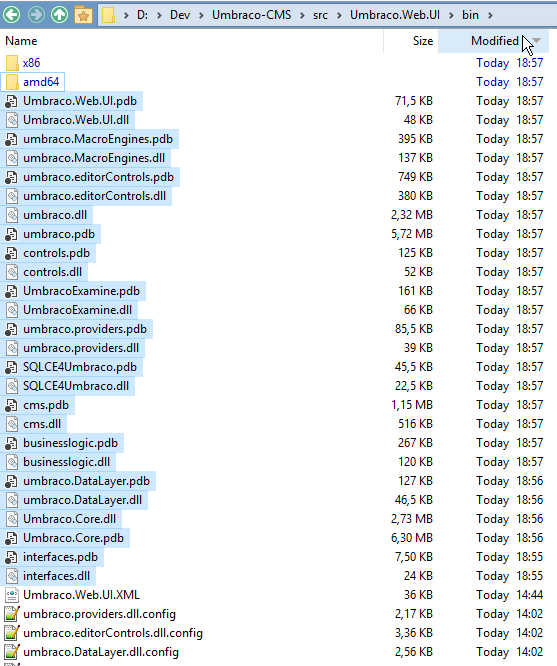Screen dimensions: 557x666
Task: Navigate to Dev in breadcrumb
Action: click(x=180, y=15)
